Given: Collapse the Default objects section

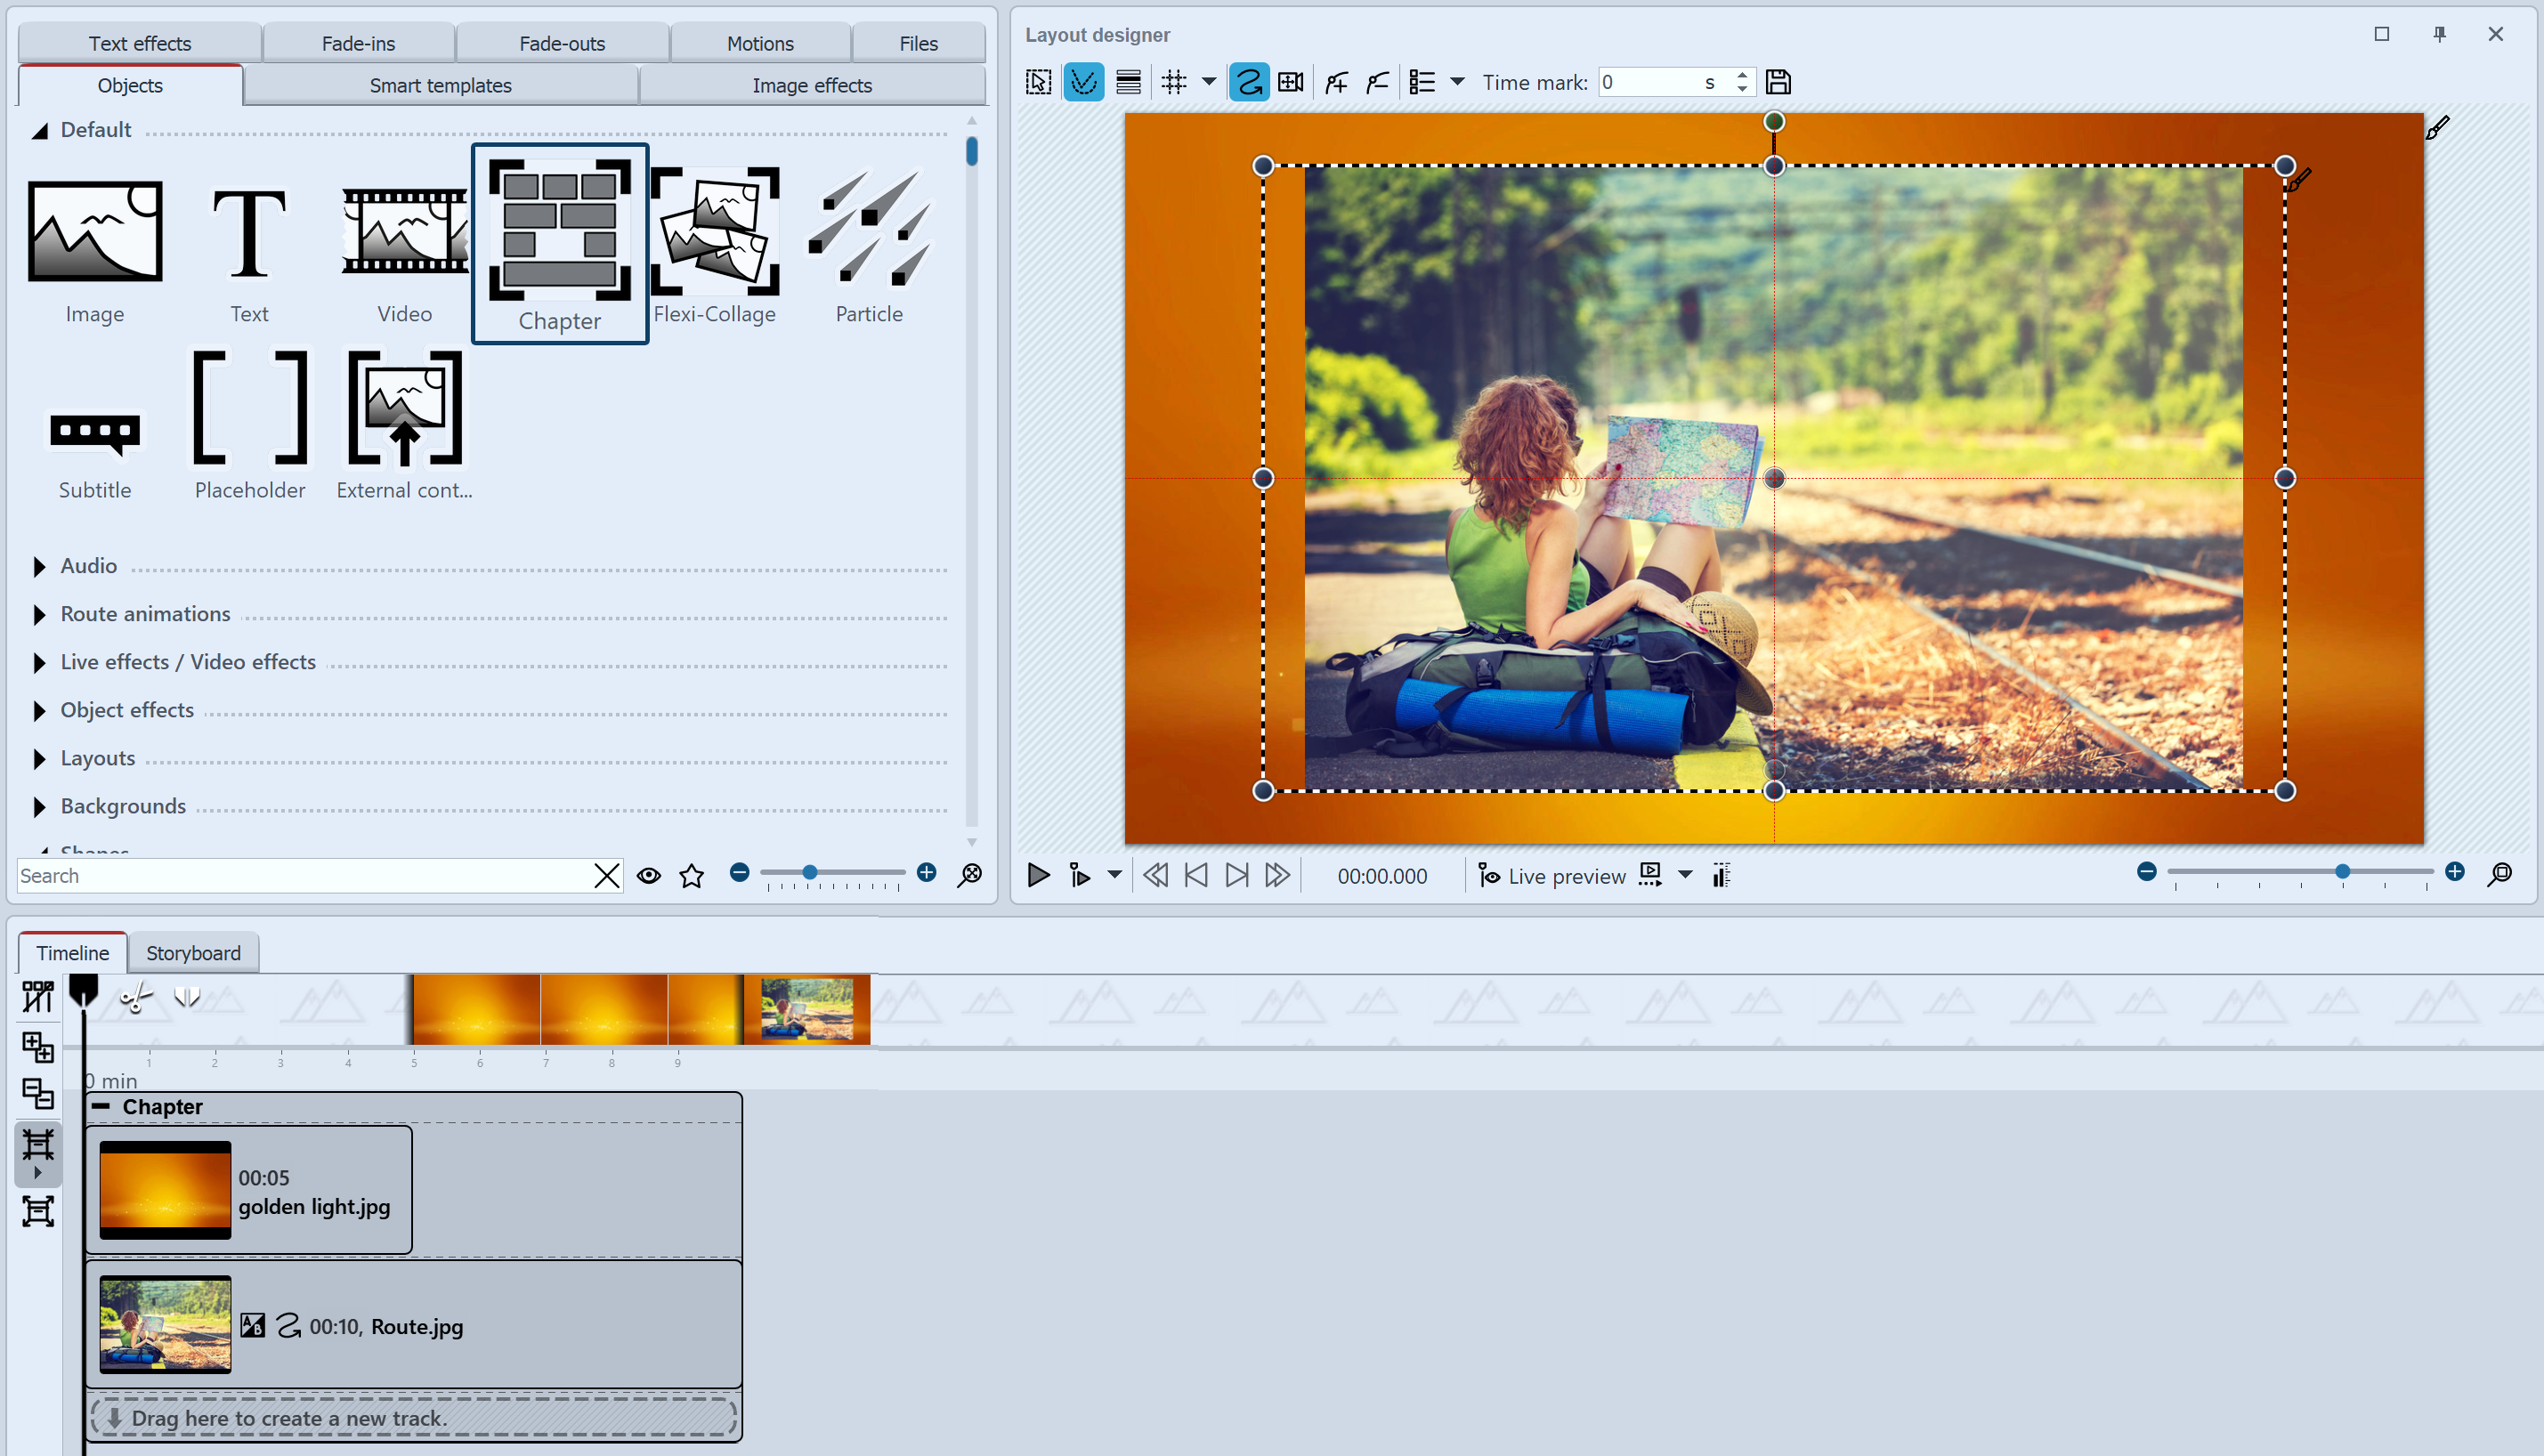Looking at the screenshot, I should (x=40, y=129).
